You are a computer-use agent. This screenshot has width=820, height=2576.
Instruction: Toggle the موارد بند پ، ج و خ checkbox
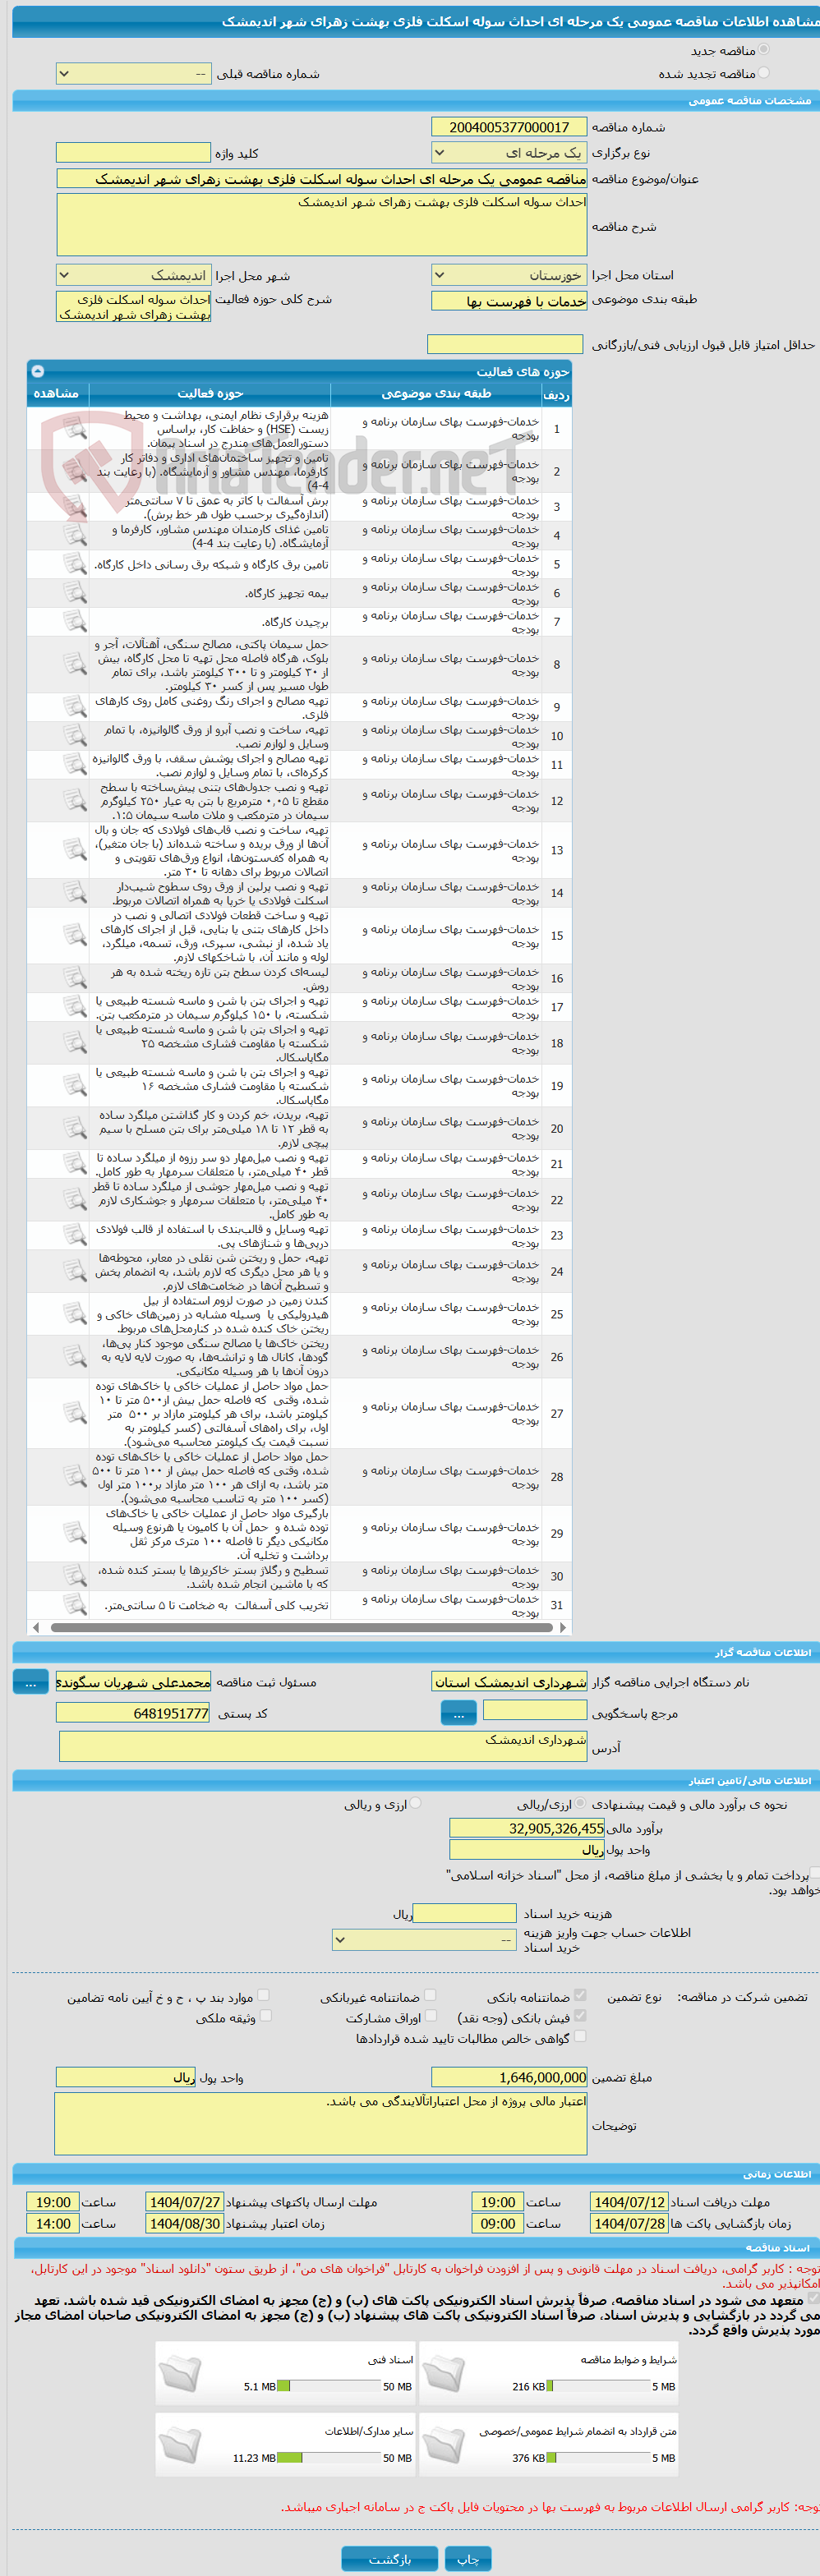[x=264, y=1995]
